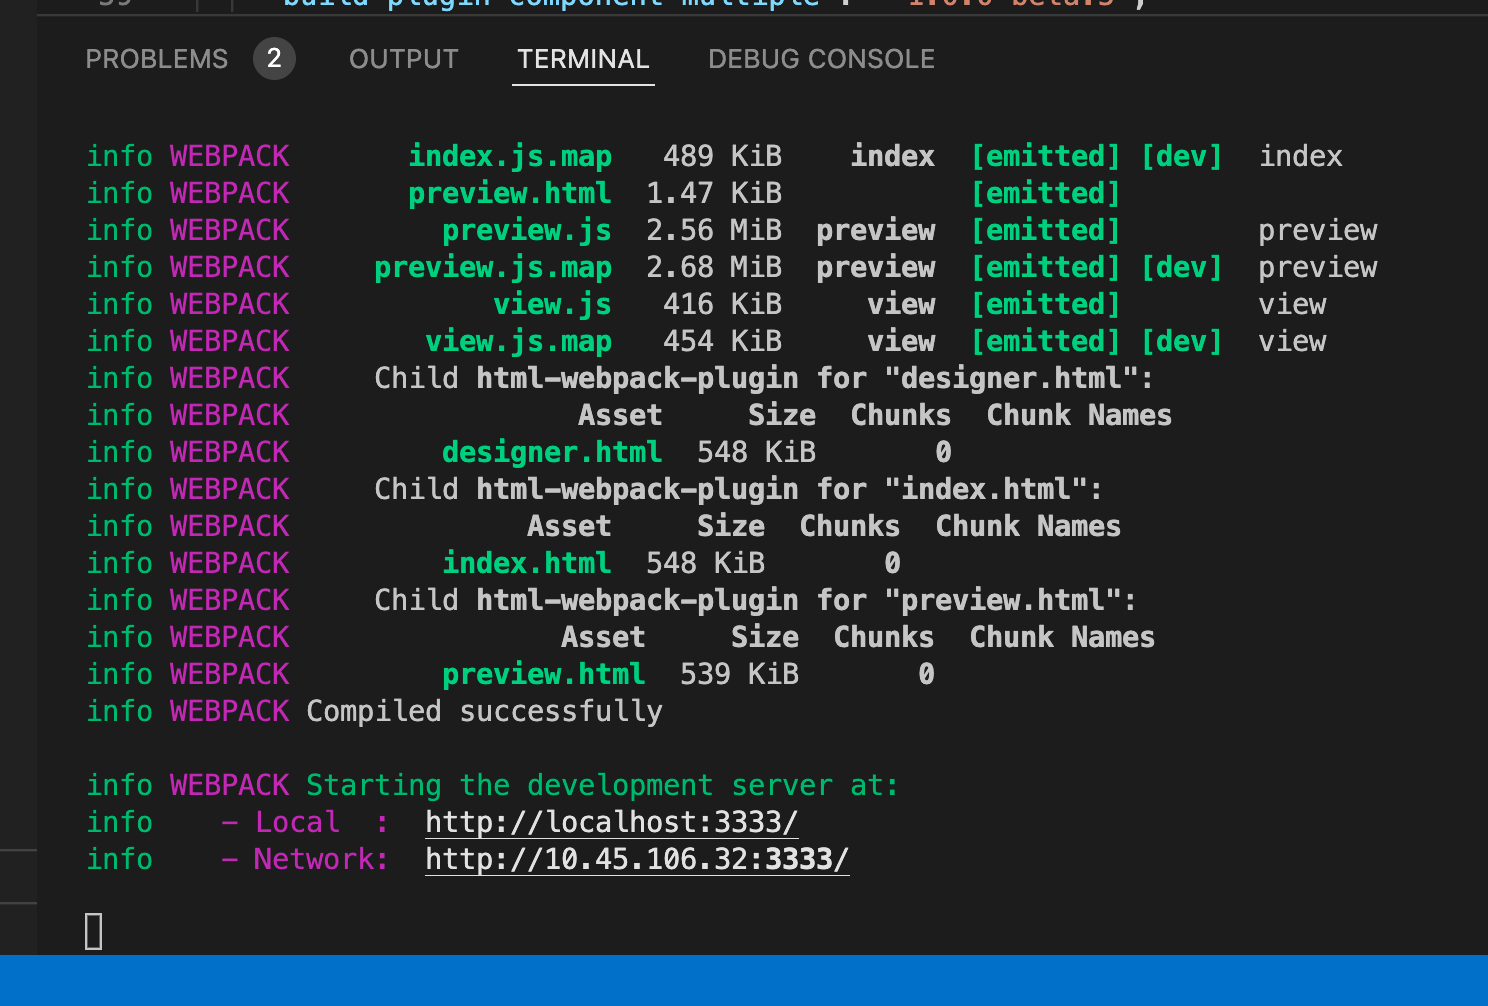1488x1006 pixels.
Task: Click the index.js.map filename in webpack output
Action: tap(511, 155)
